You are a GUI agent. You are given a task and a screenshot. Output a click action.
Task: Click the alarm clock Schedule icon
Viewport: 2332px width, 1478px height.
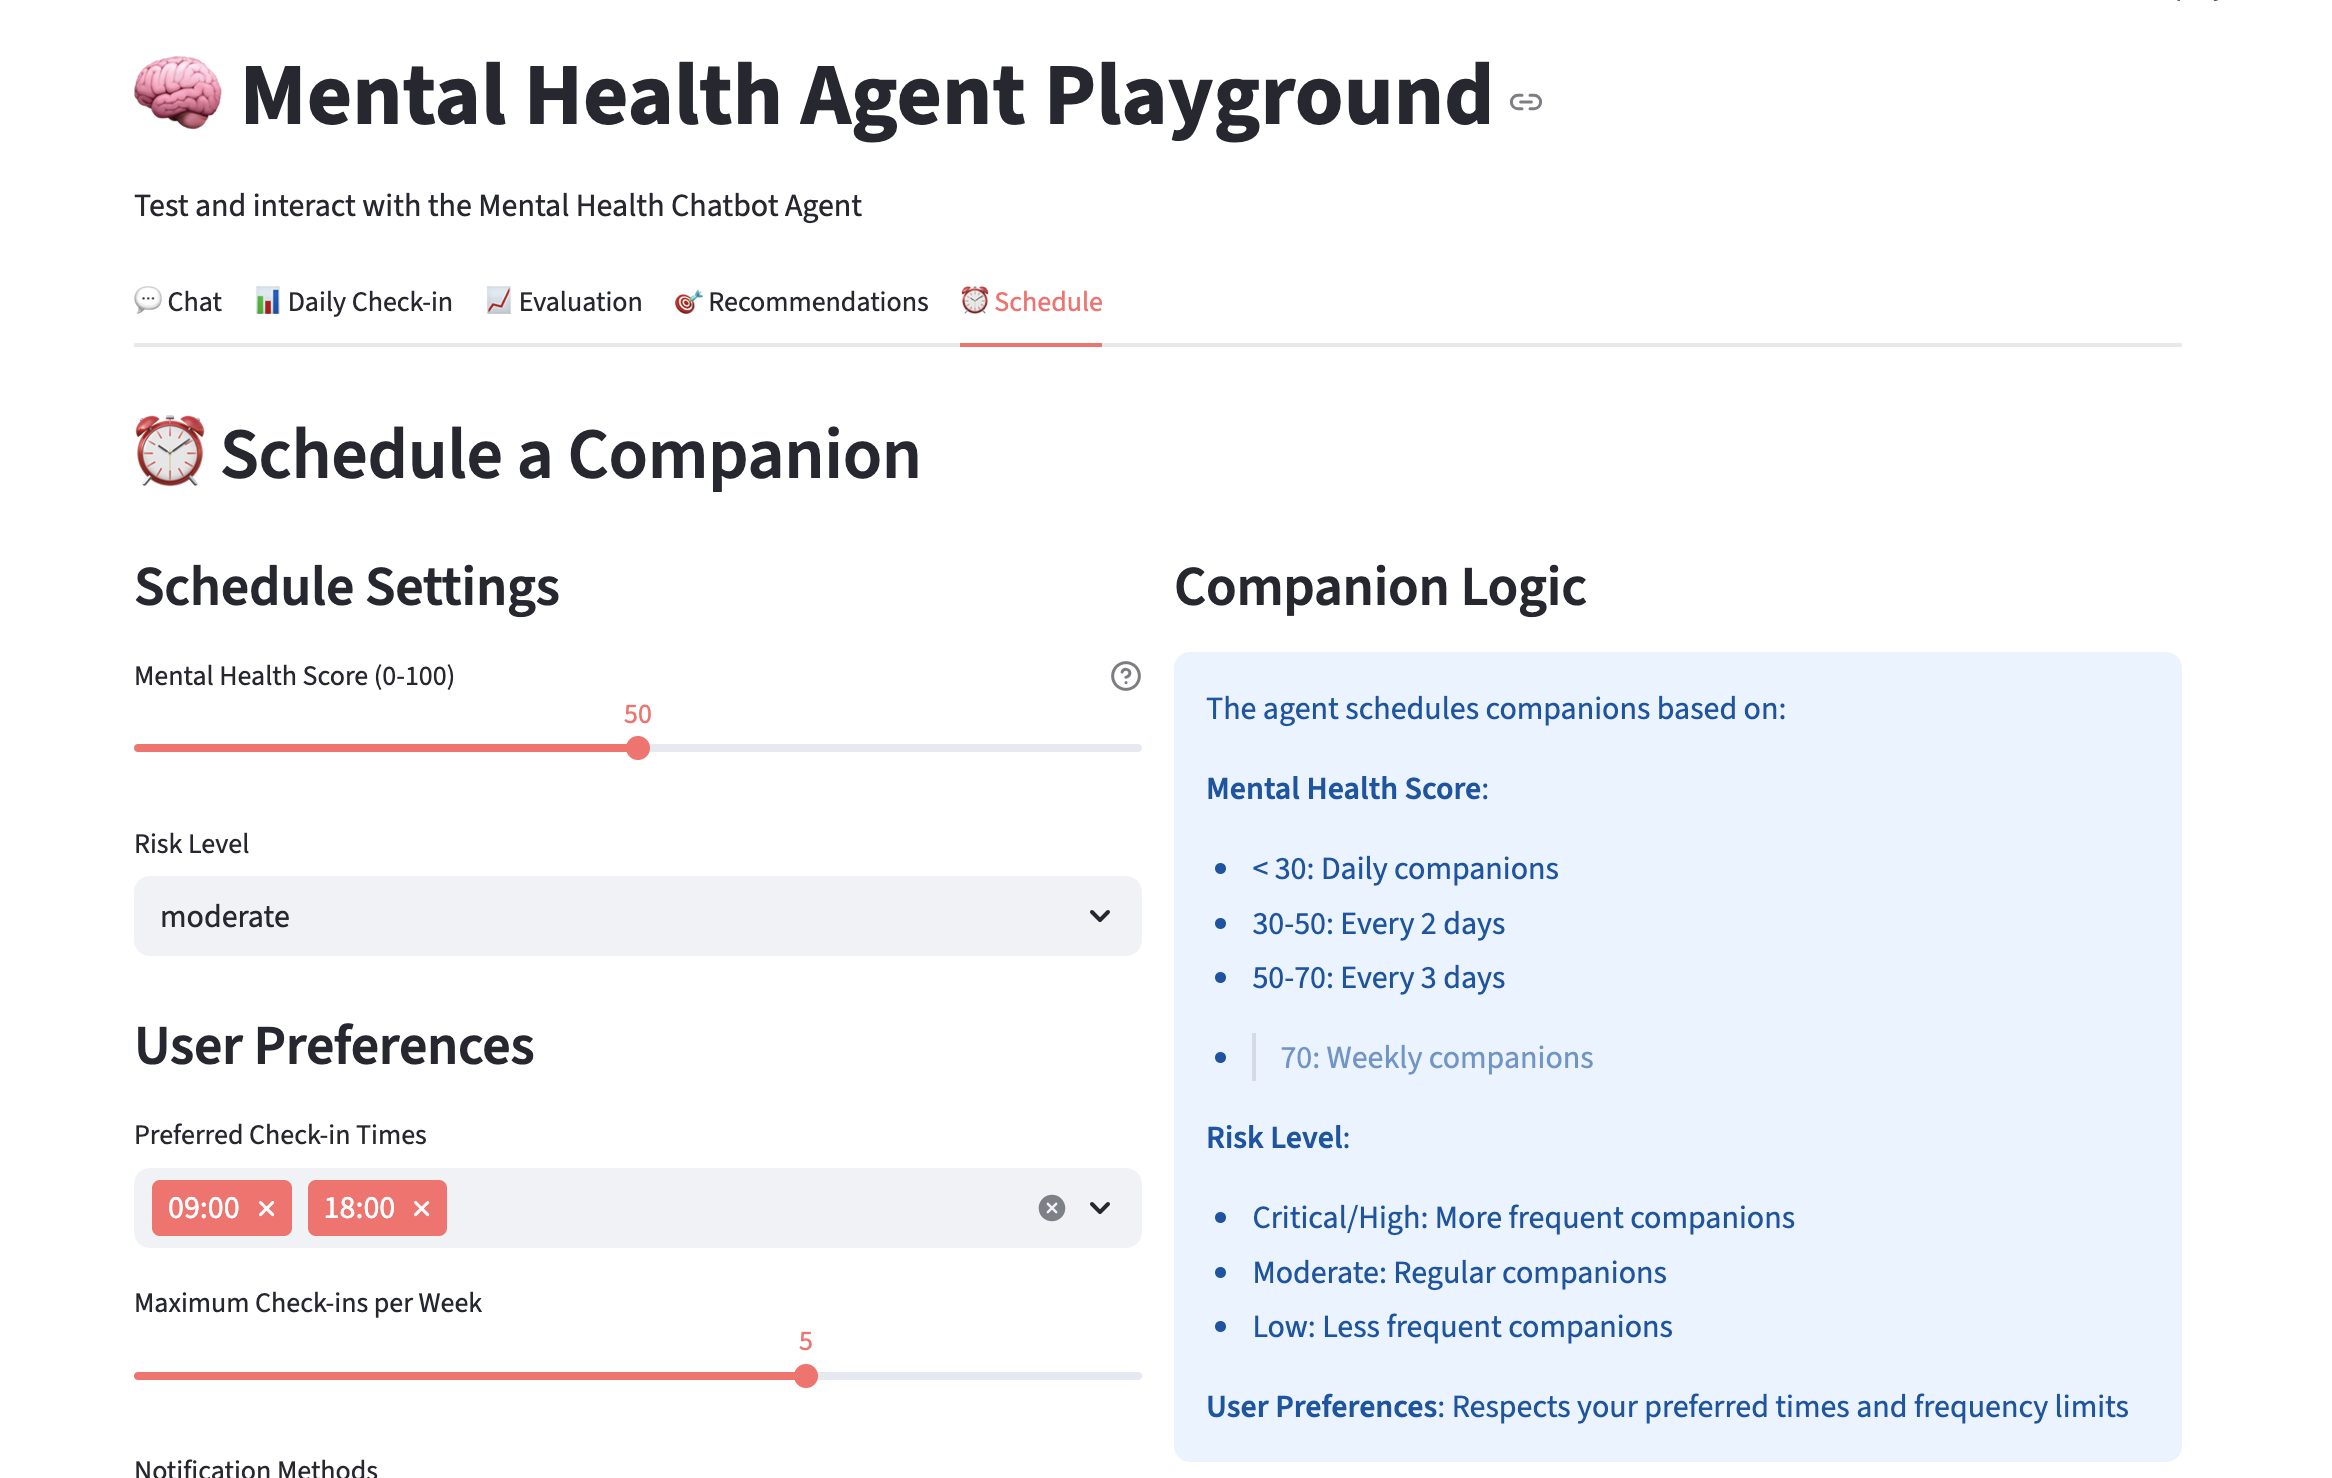click(x=973, y=300)
